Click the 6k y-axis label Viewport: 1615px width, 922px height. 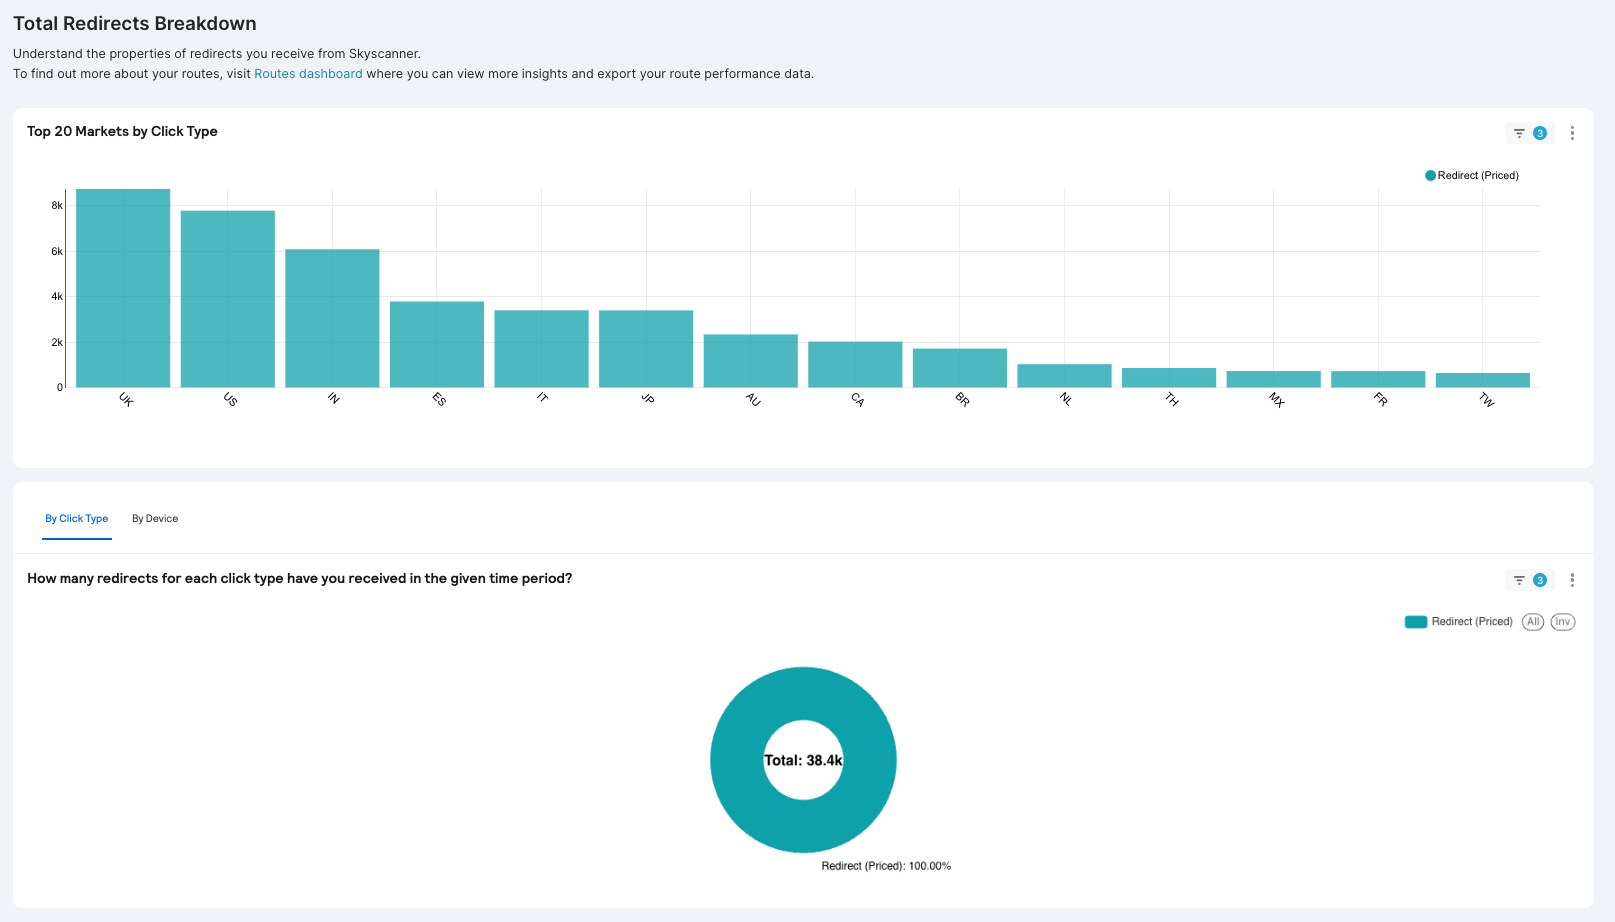pos(57,251)
